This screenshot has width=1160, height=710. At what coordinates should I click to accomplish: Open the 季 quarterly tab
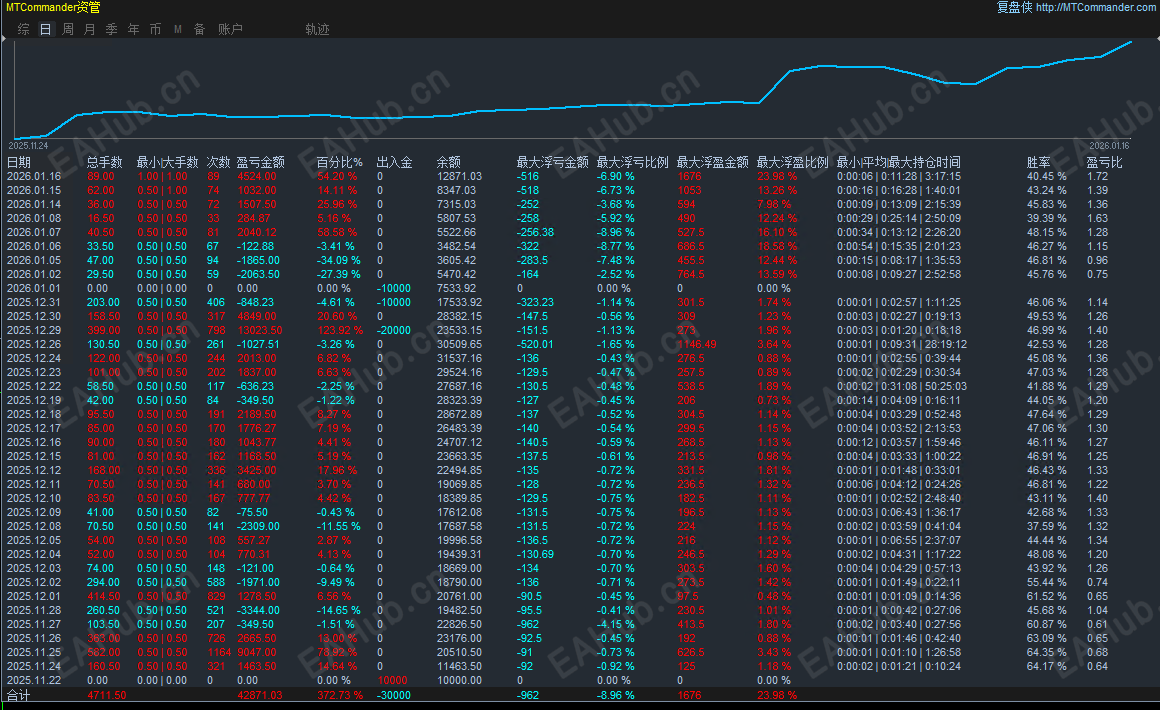[112, 29]
